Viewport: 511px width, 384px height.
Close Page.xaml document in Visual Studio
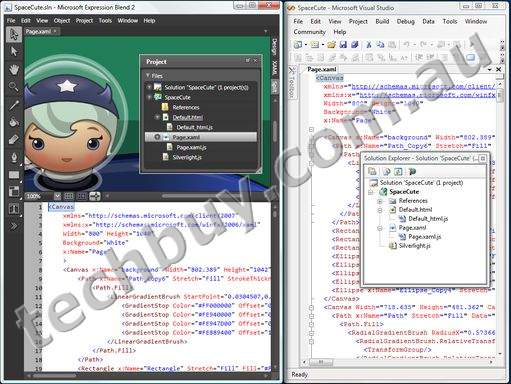point(498,69)
